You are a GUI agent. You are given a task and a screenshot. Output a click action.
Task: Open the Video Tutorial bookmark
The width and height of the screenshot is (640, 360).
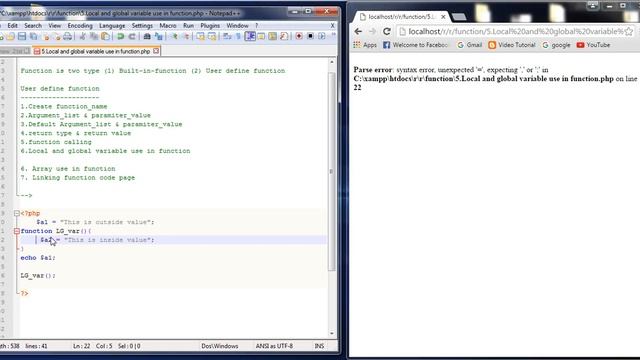coord(512,45)
